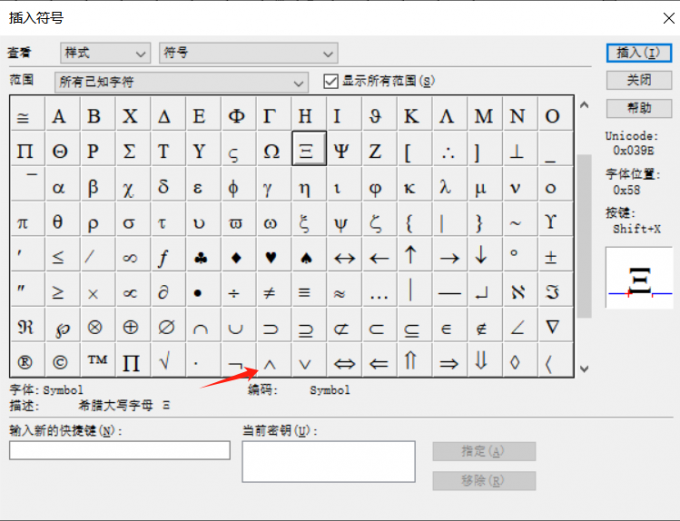Choose the TM trademark symbol
Image resolution: width=680 pixels, height=521 pixels.
(97, 360)
